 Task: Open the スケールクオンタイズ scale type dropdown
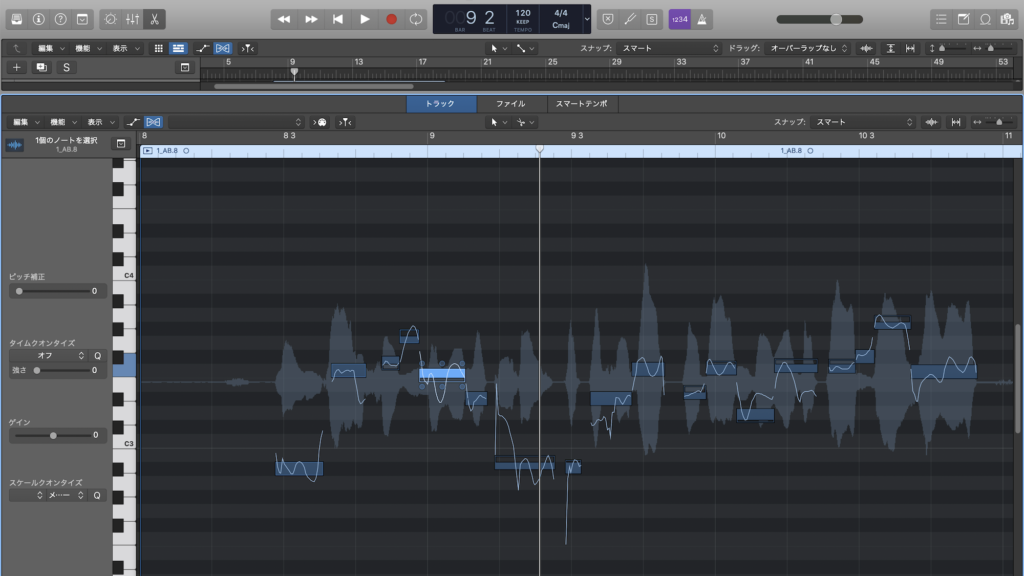[x=67, y=495]
